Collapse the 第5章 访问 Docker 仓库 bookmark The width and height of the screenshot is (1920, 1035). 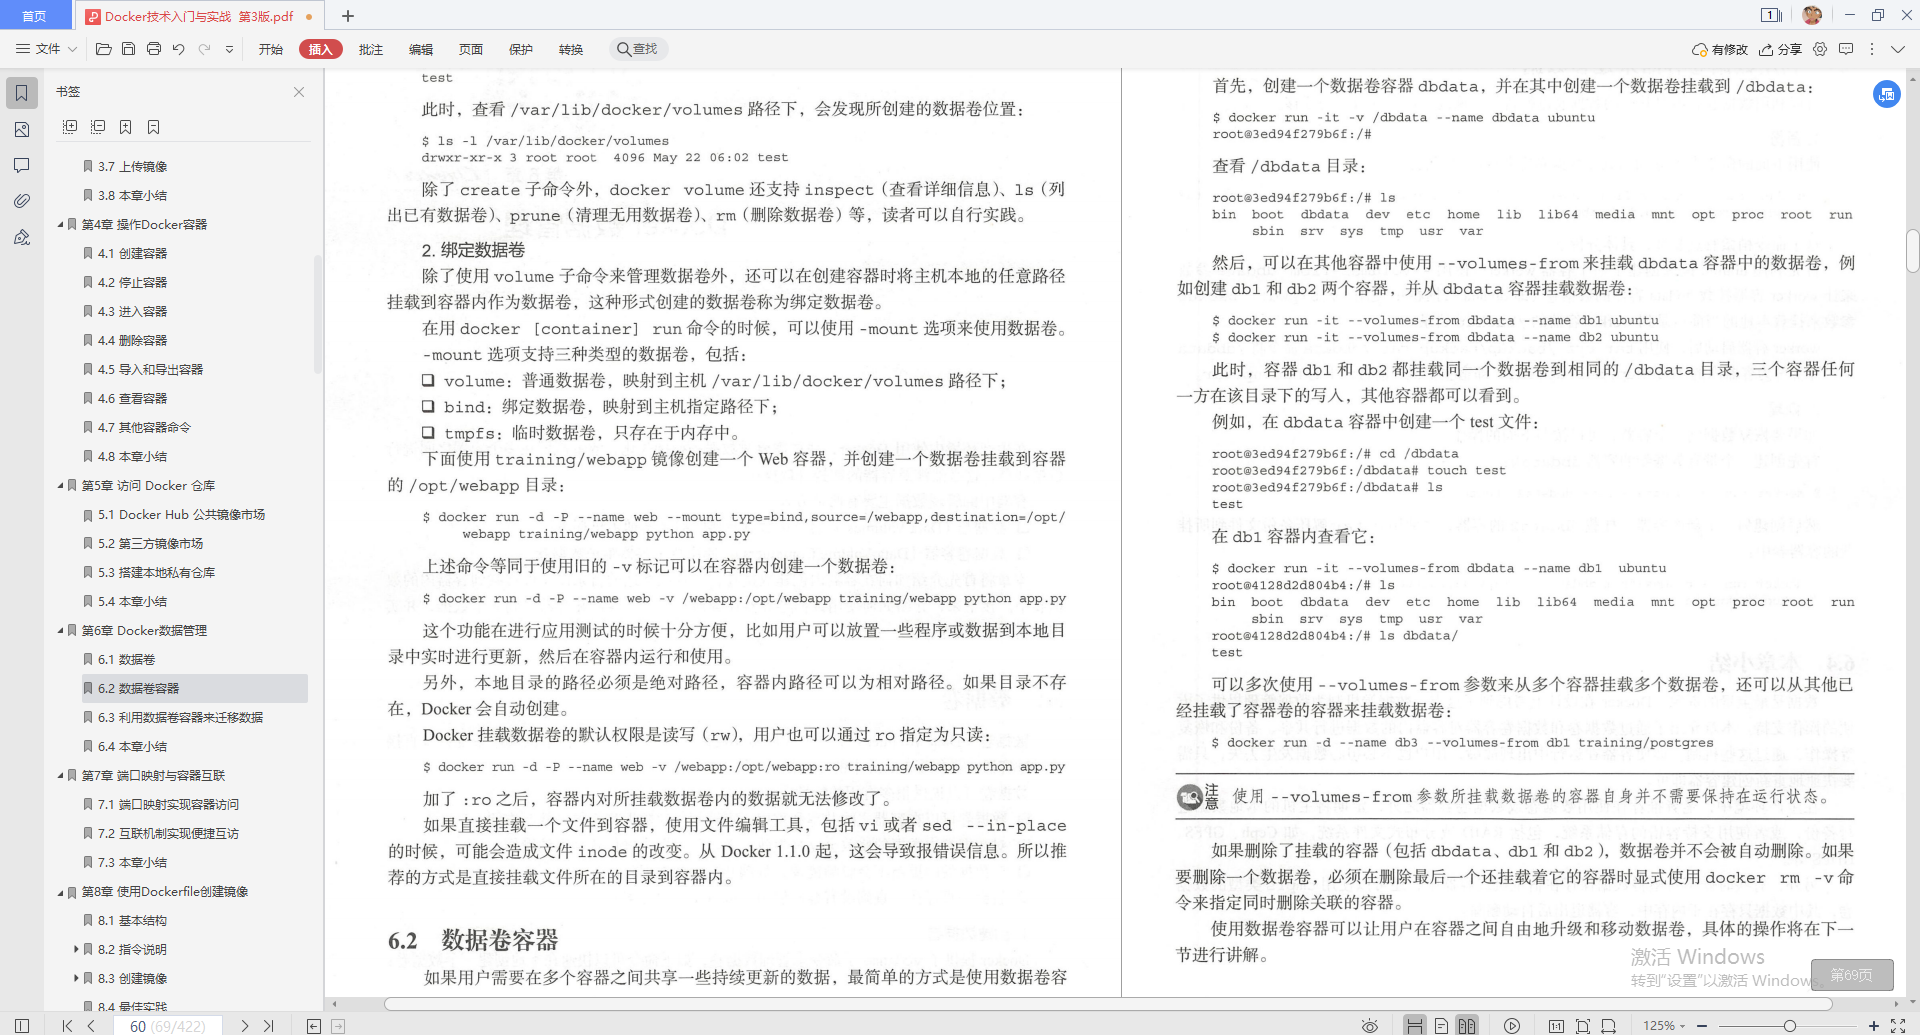click(x=60, y=486)
